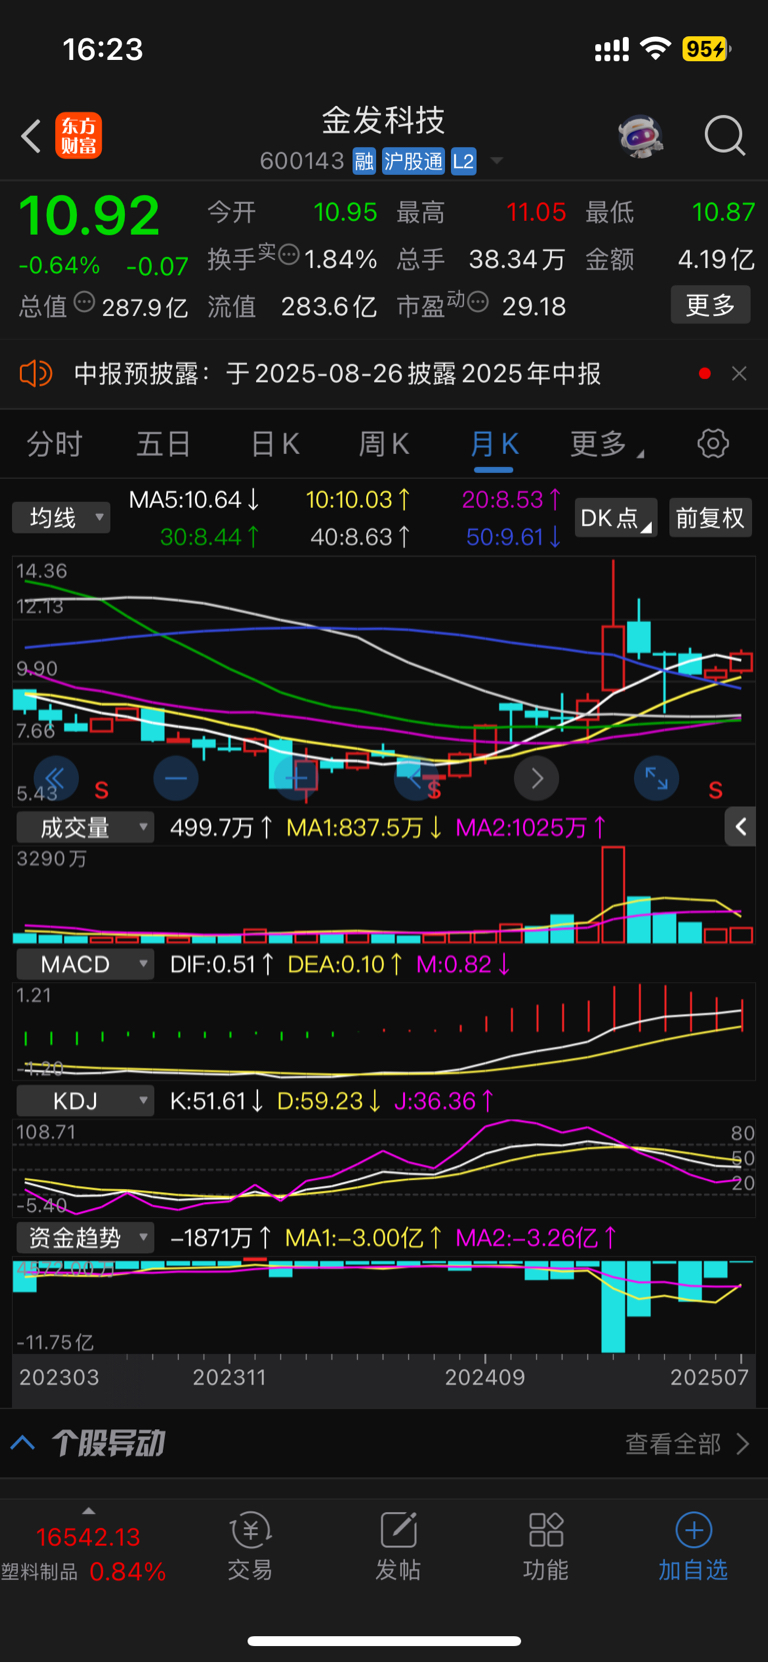Screen dimensions: 768x1663
Task: Open the 功能 functions icon
Action: point(546,1545)
